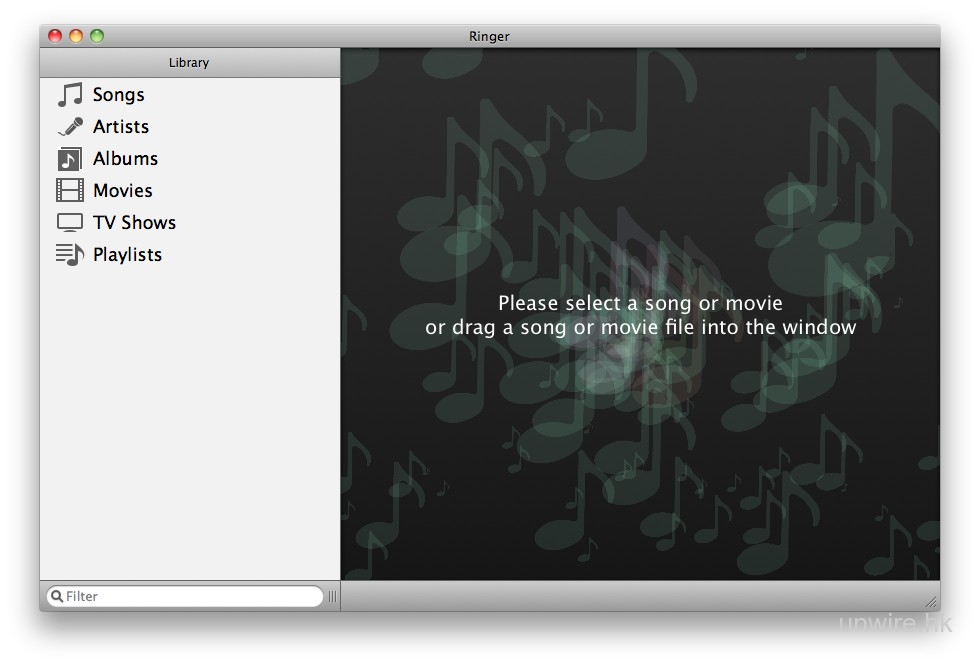The height and width of the screenshot is (666, 980).
Task: Click the "Please select a song" drop area
Action: click(640, 315)
